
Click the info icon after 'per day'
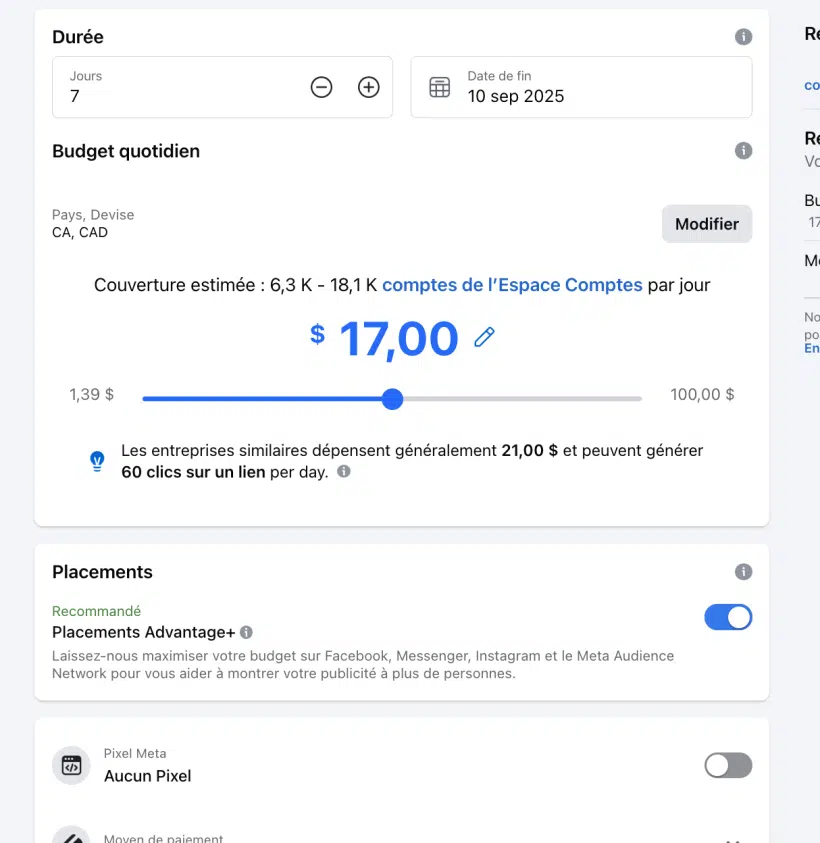tap(344, 471)
